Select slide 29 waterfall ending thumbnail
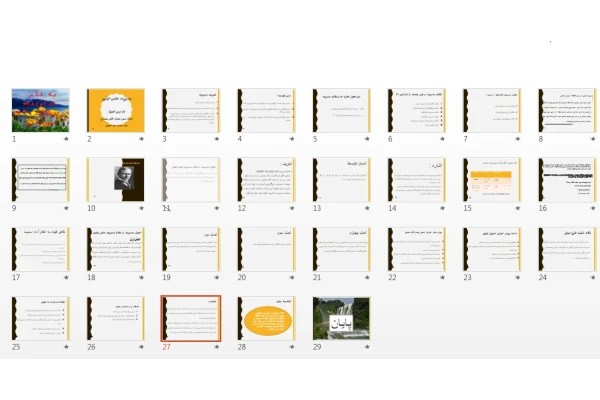The height and width of the screenshot is (400, 600). [342, 318]
